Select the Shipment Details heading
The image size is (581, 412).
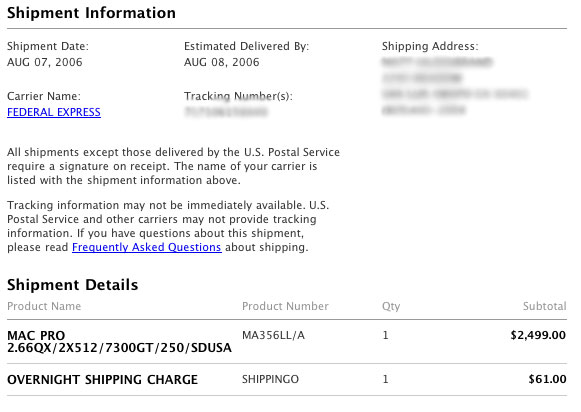pos(73,285)
